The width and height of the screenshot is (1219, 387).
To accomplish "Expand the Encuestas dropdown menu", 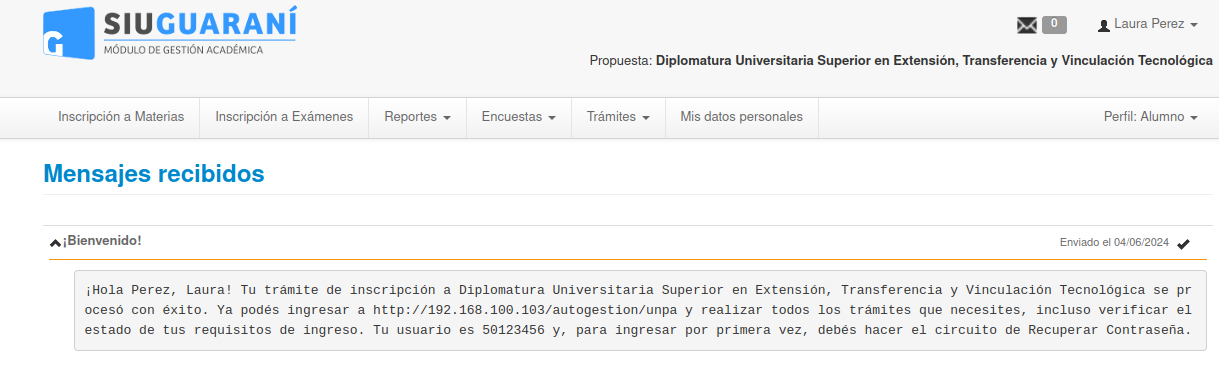I will click(x=518, y=117).
